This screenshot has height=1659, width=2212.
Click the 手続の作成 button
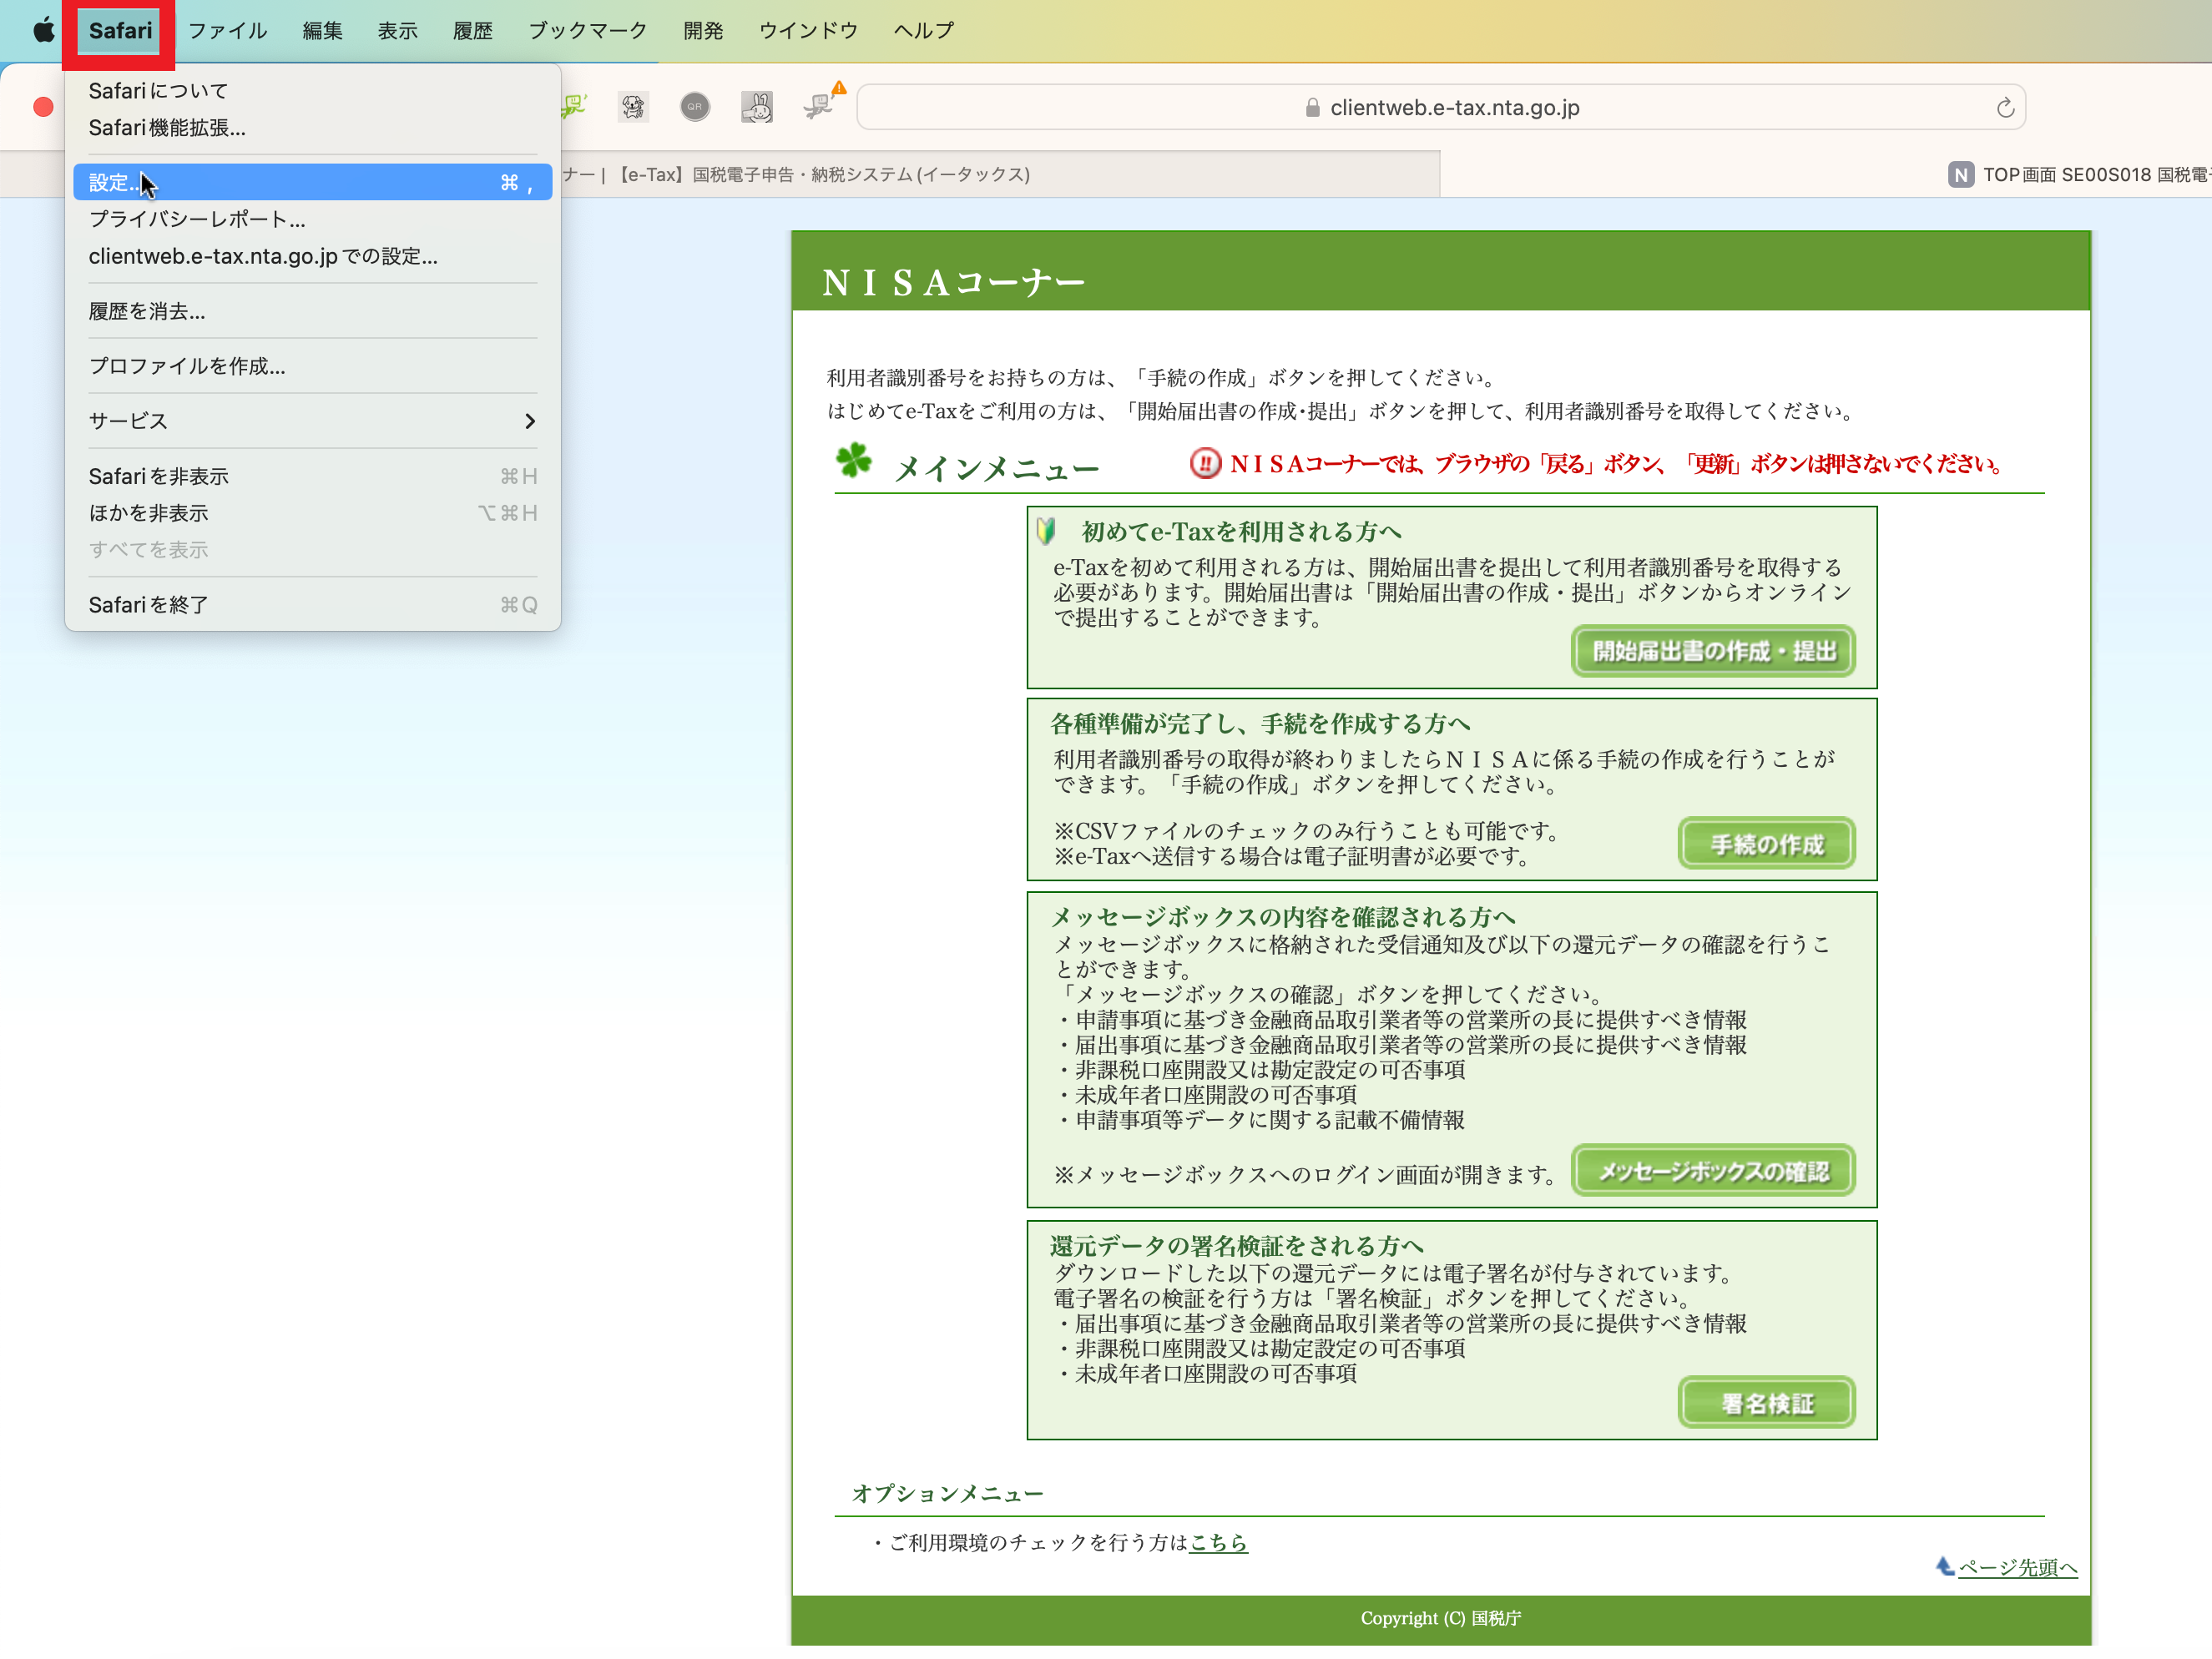1766,844
